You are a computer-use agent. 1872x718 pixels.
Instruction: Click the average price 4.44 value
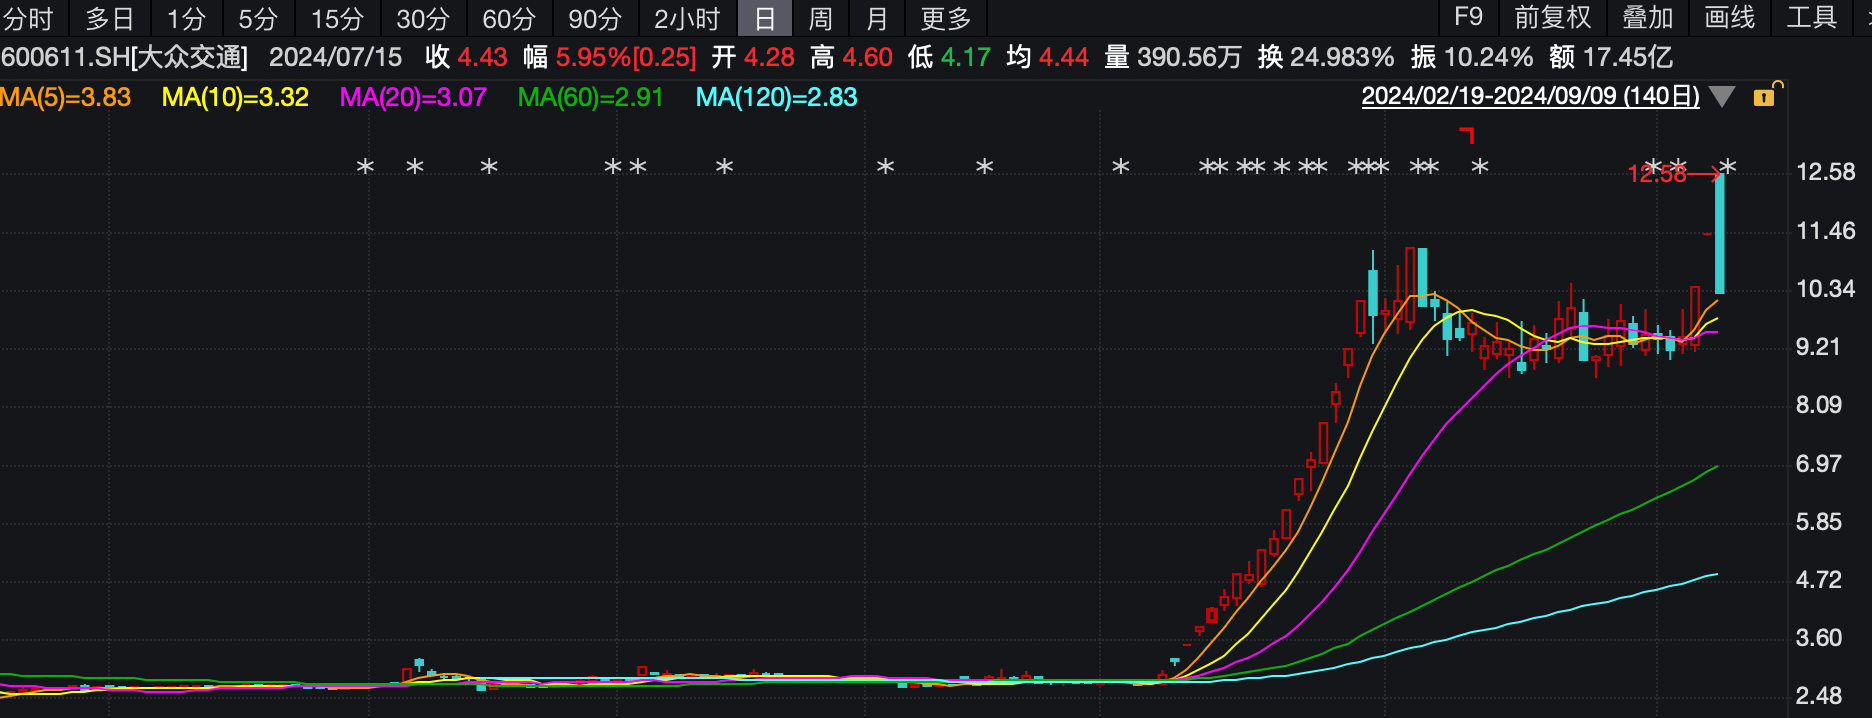coord(1063,57)
